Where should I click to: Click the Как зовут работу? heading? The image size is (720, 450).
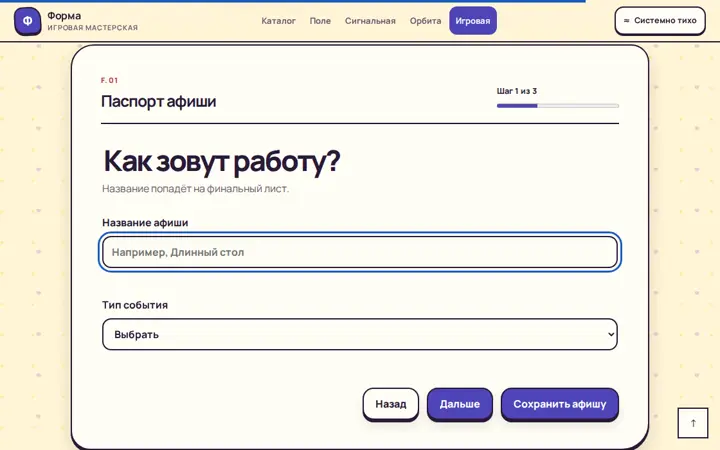222,162
